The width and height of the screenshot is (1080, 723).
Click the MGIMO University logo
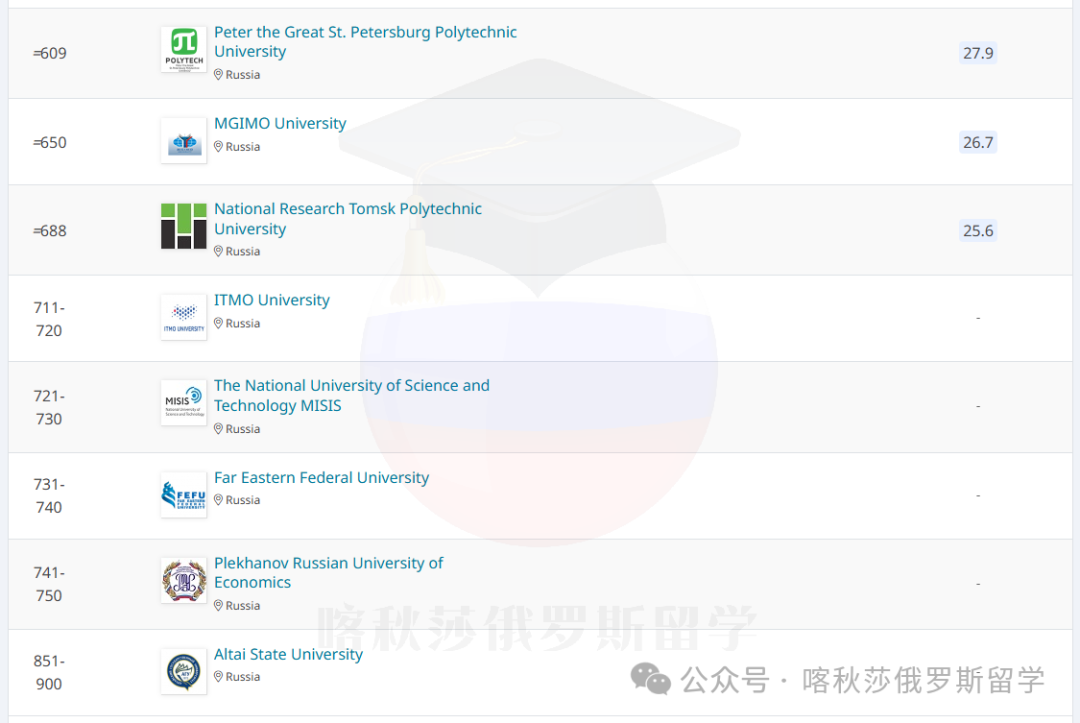point(184,140)
